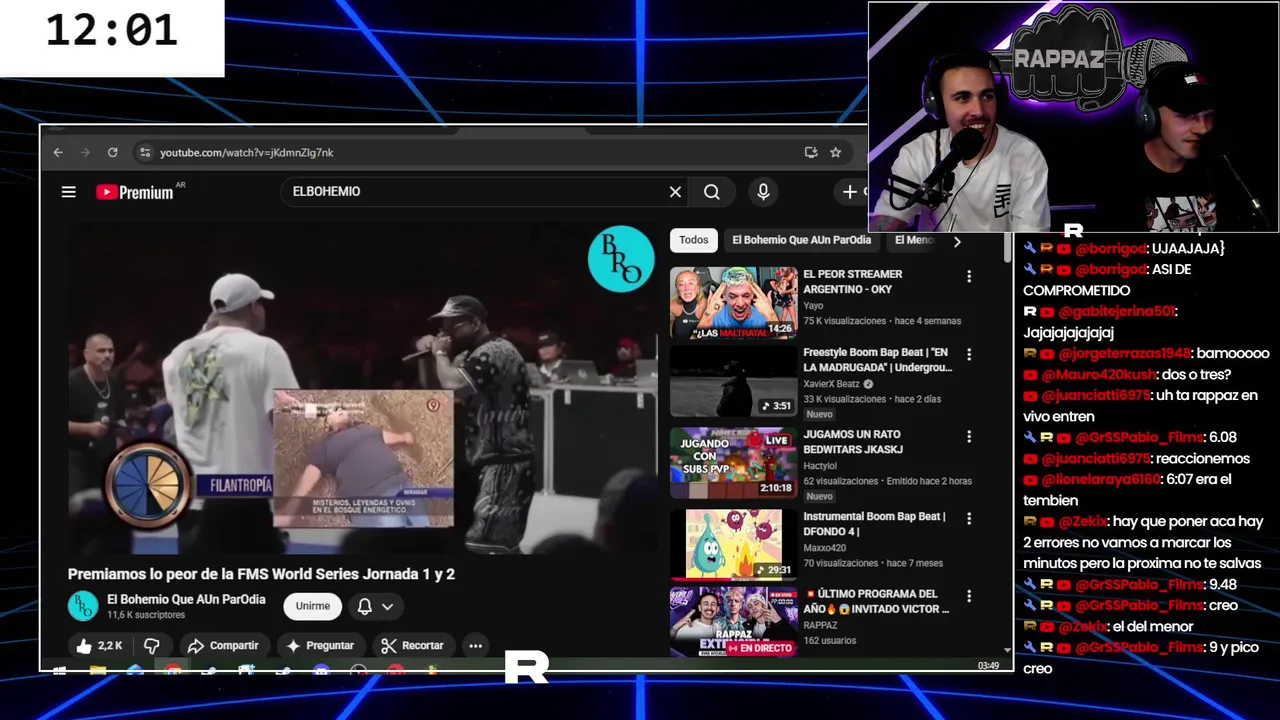Like the video with 2,2 K thumbs up

(x=98, y=646)
